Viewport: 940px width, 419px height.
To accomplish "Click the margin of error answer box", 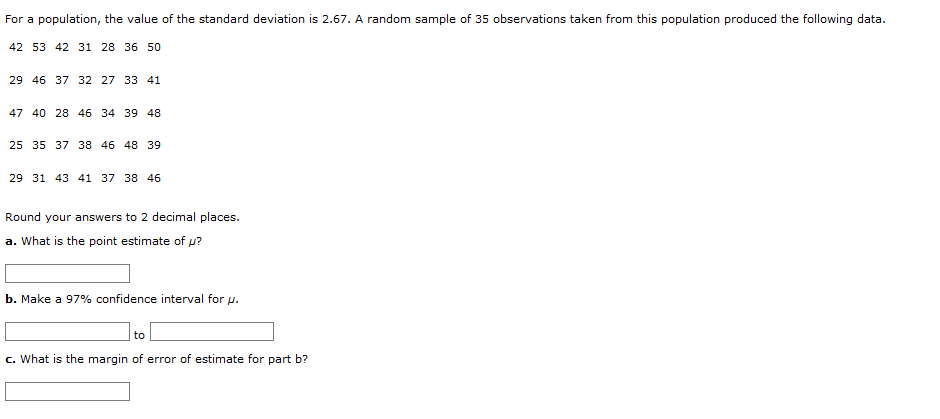I will [x=67, y=391].
